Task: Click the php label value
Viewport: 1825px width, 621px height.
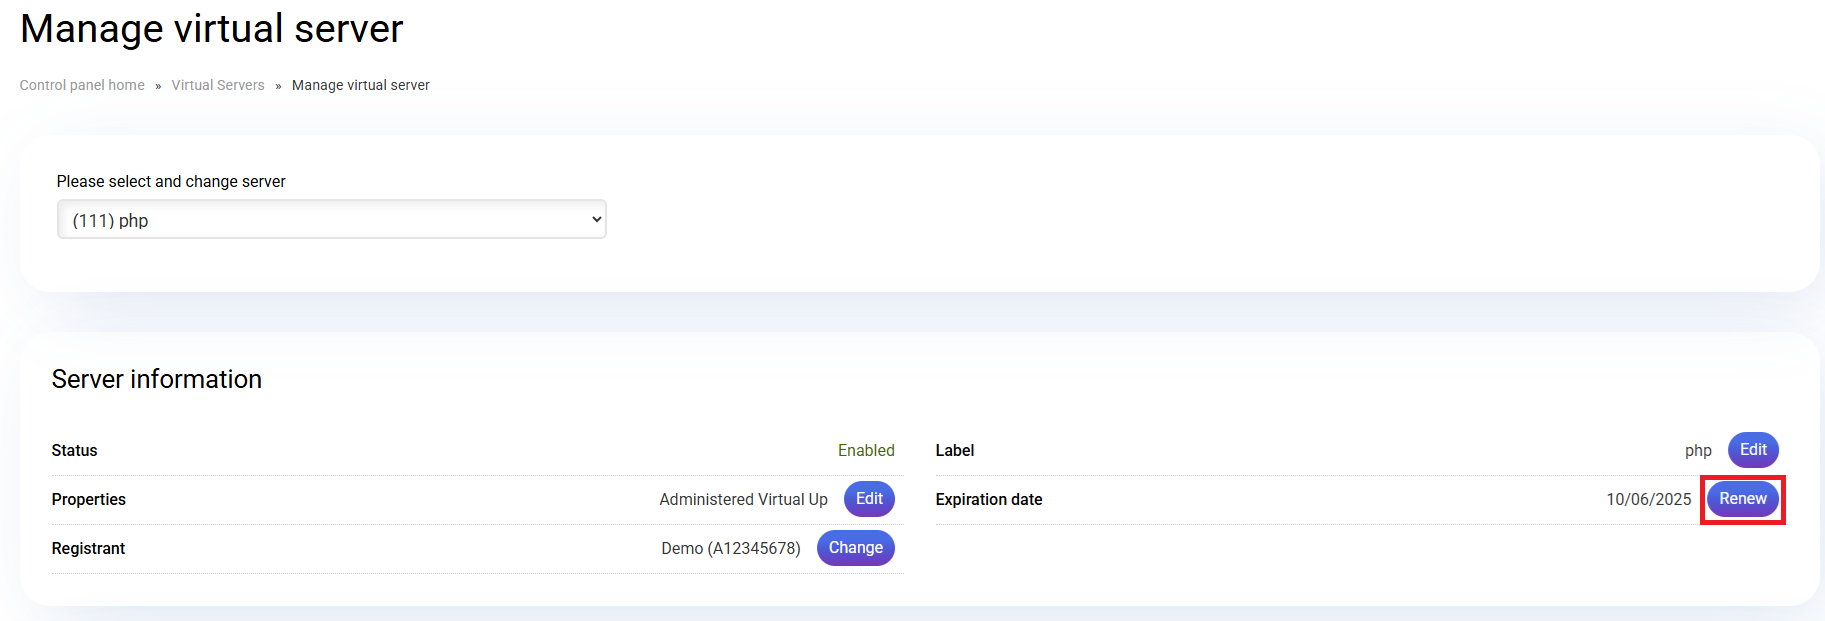Action: pos(1697,451)
